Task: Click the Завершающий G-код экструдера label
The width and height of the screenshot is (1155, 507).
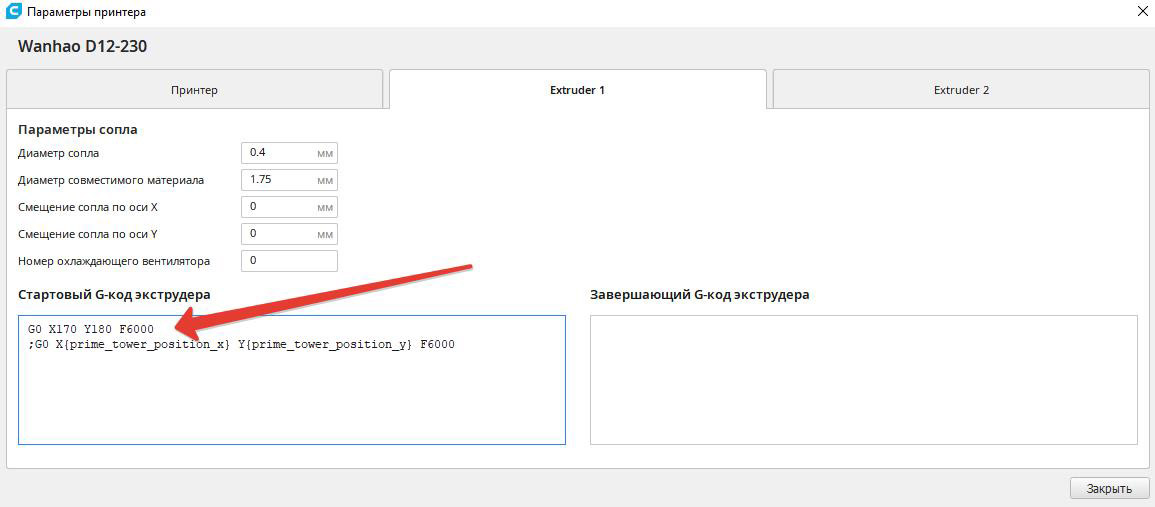Action: tap(699, 295)
